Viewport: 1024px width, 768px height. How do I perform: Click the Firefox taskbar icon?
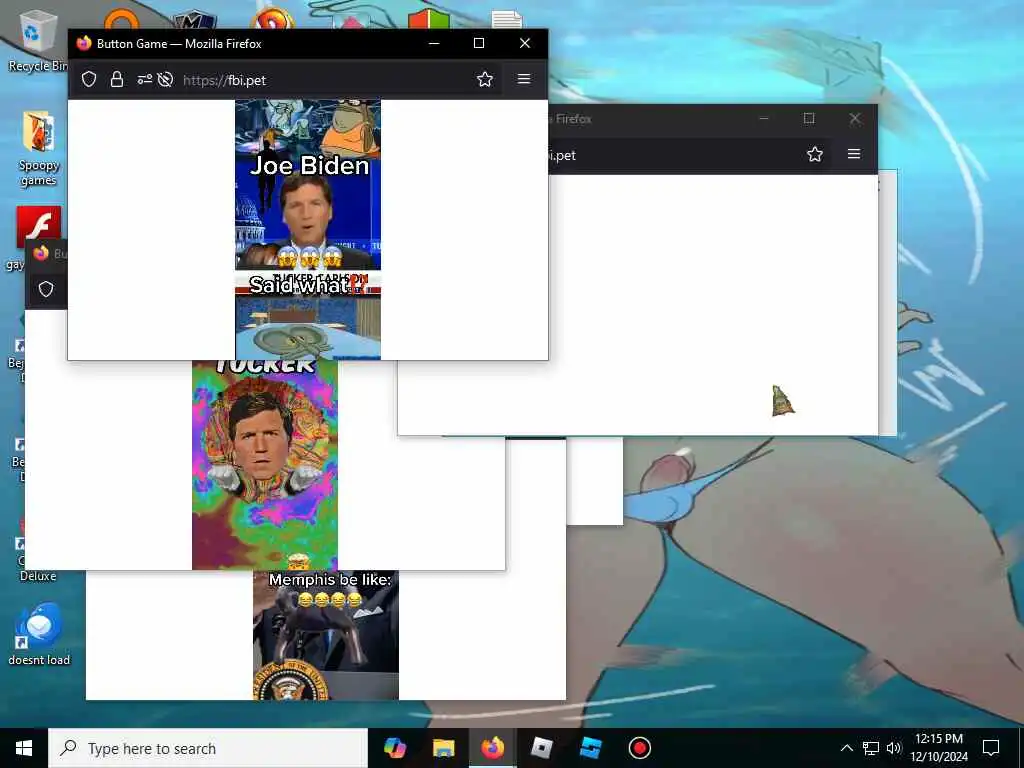(492, 748)
